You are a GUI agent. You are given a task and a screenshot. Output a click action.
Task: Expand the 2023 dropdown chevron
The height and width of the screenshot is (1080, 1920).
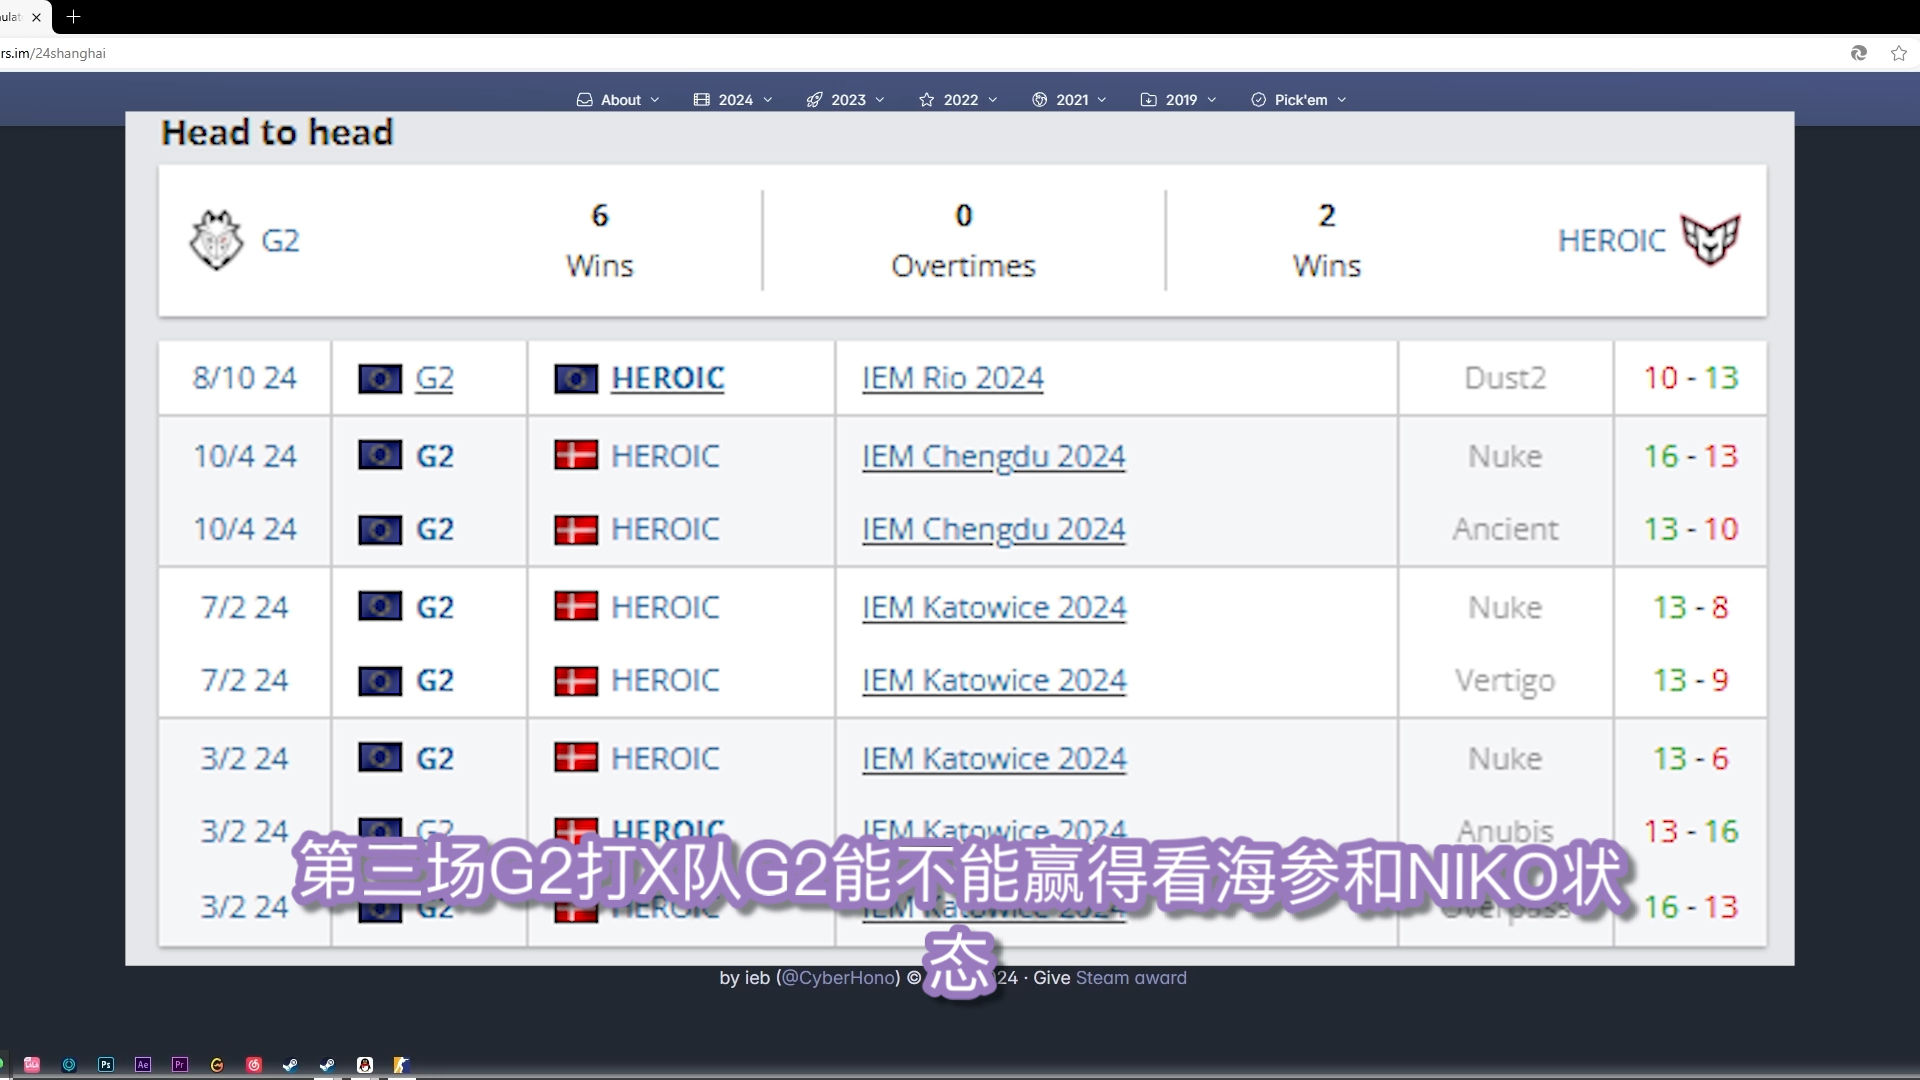tap(880, 100)
